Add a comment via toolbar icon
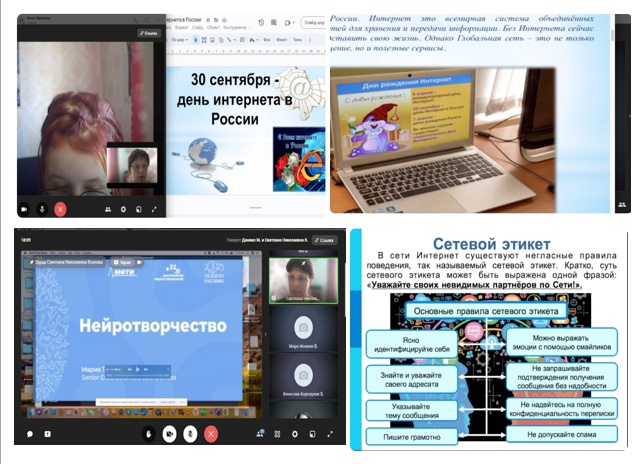The width and height of the screenshot is (635, 464). (x=242, y=40)
